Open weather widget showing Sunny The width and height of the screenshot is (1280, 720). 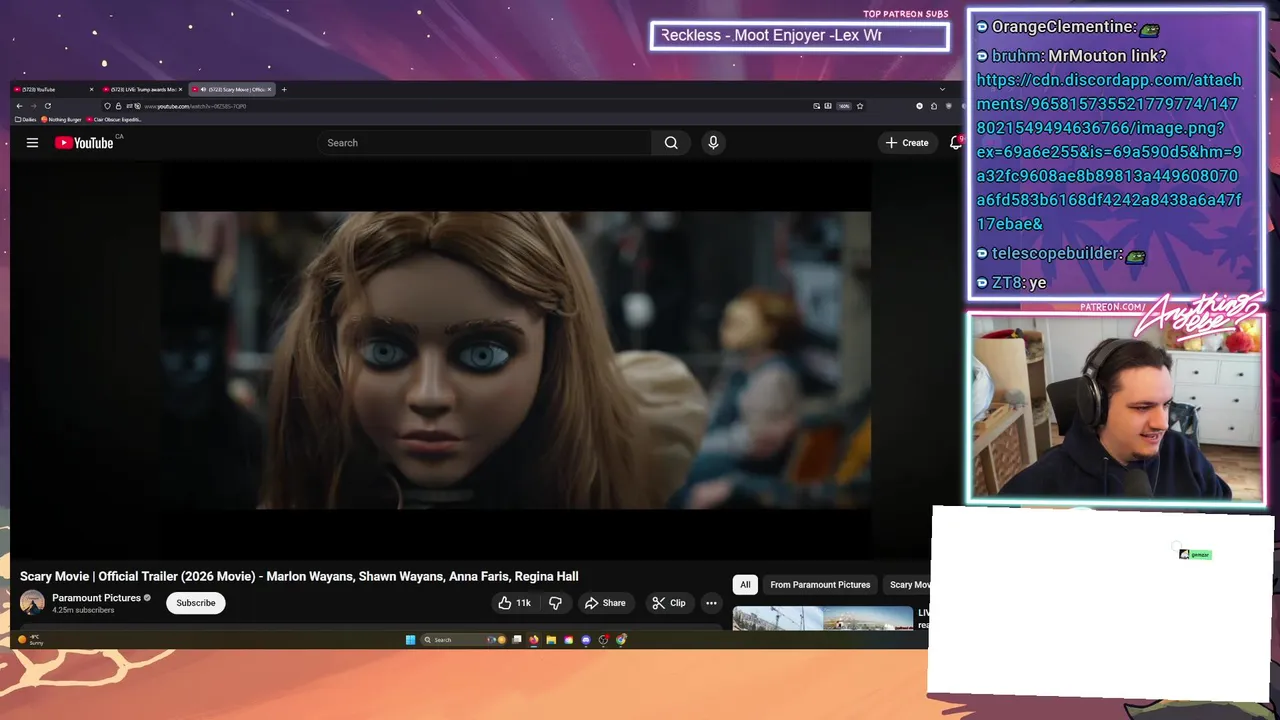pyautogui.click(x=30, y=640)
